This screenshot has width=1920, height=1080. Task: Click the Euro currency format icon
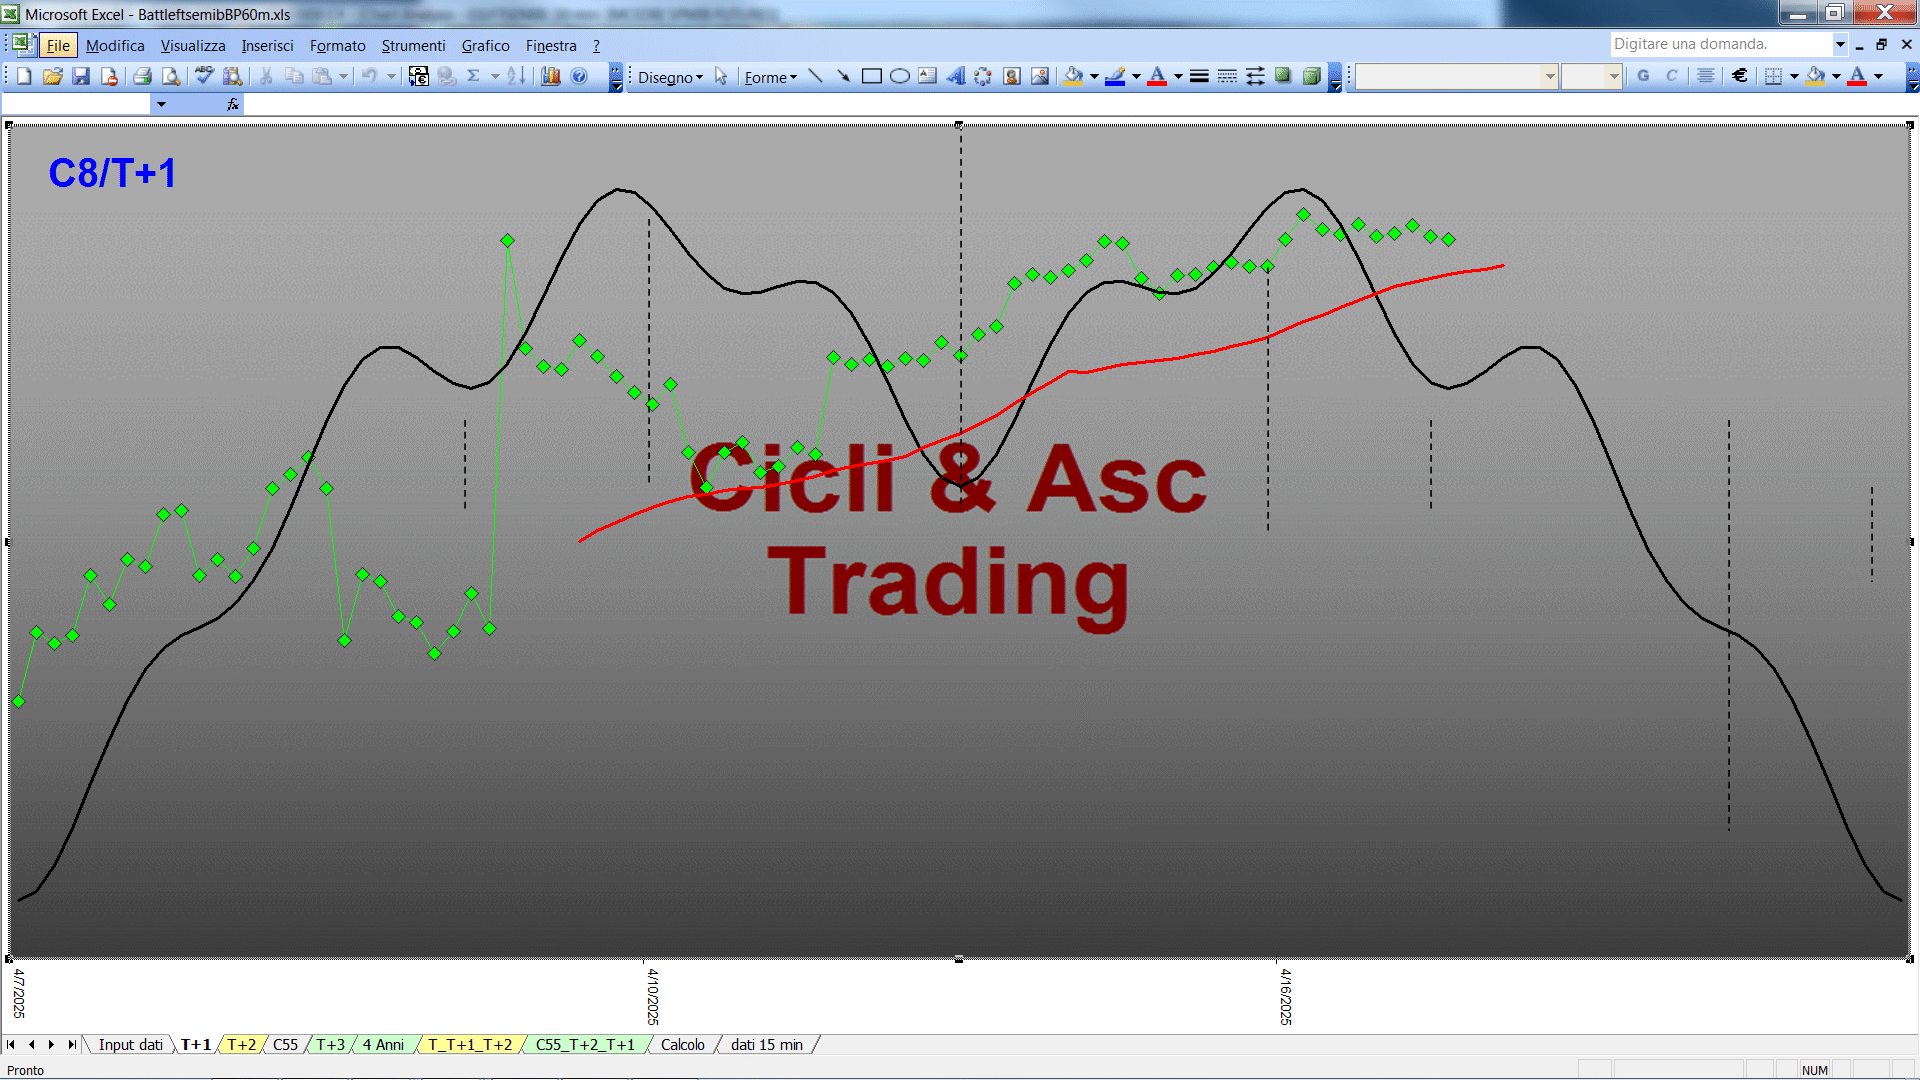(x=1740, y=76)
